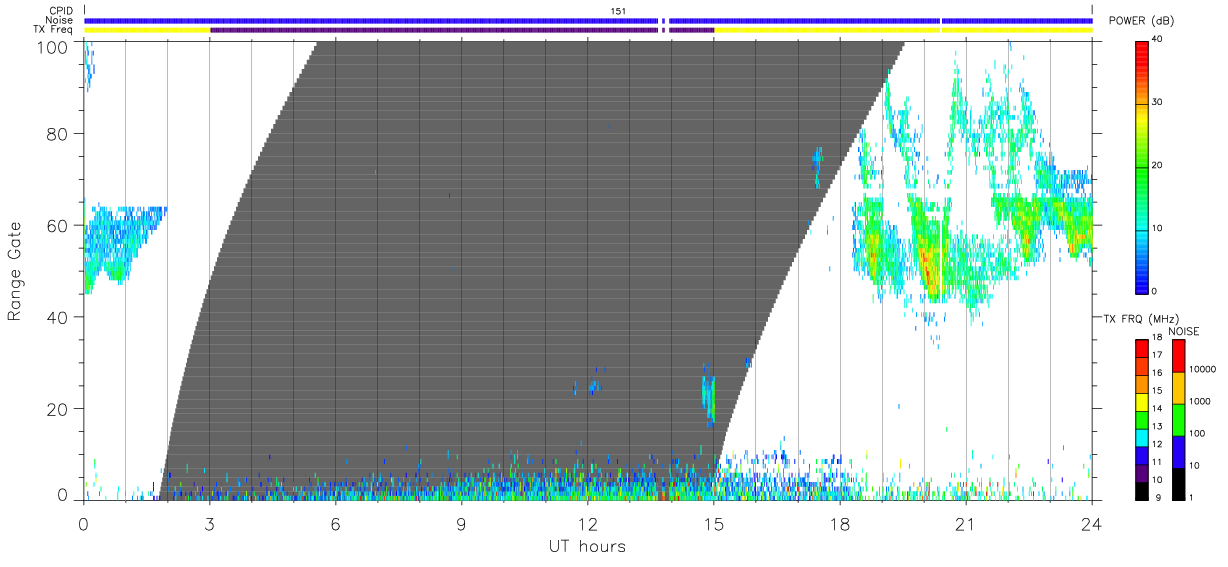Viewport: 1228px width, 567px height.
Task: Click the 10000 label on noise legend
Action: (1203, 369)
